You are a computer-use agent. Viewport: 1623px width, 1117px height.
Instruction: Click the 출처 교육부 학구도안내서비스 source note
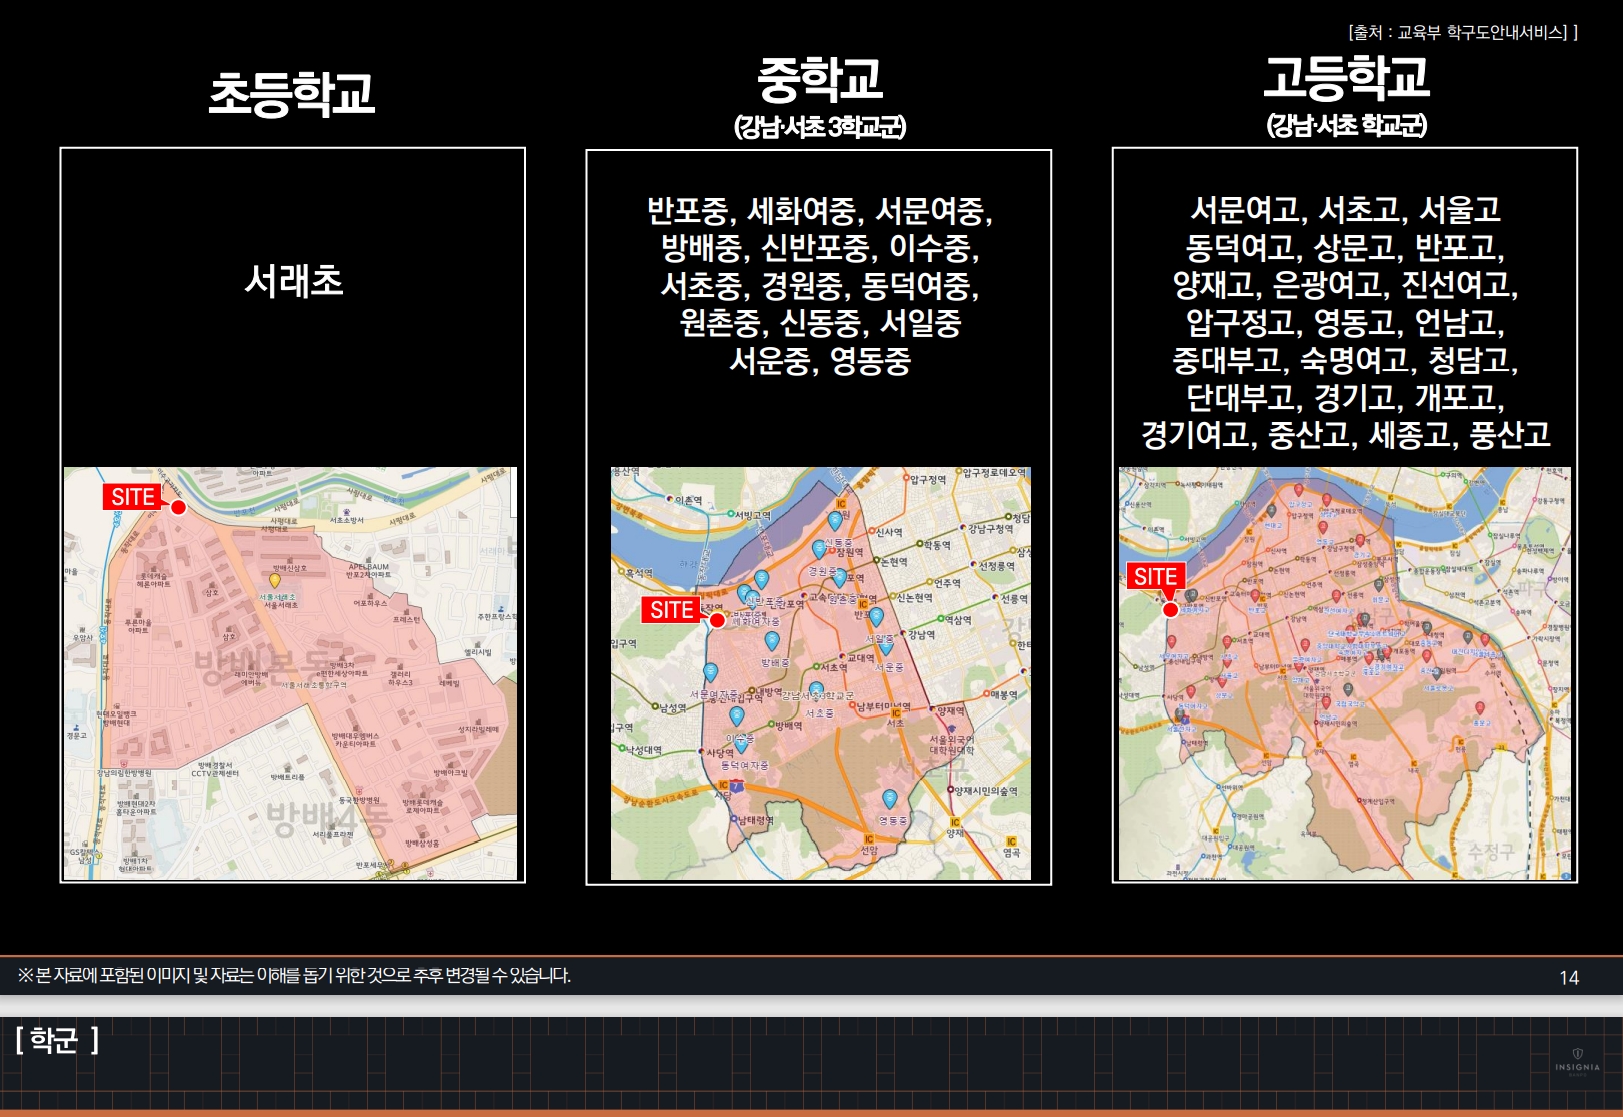click(x=1462, y=32)
